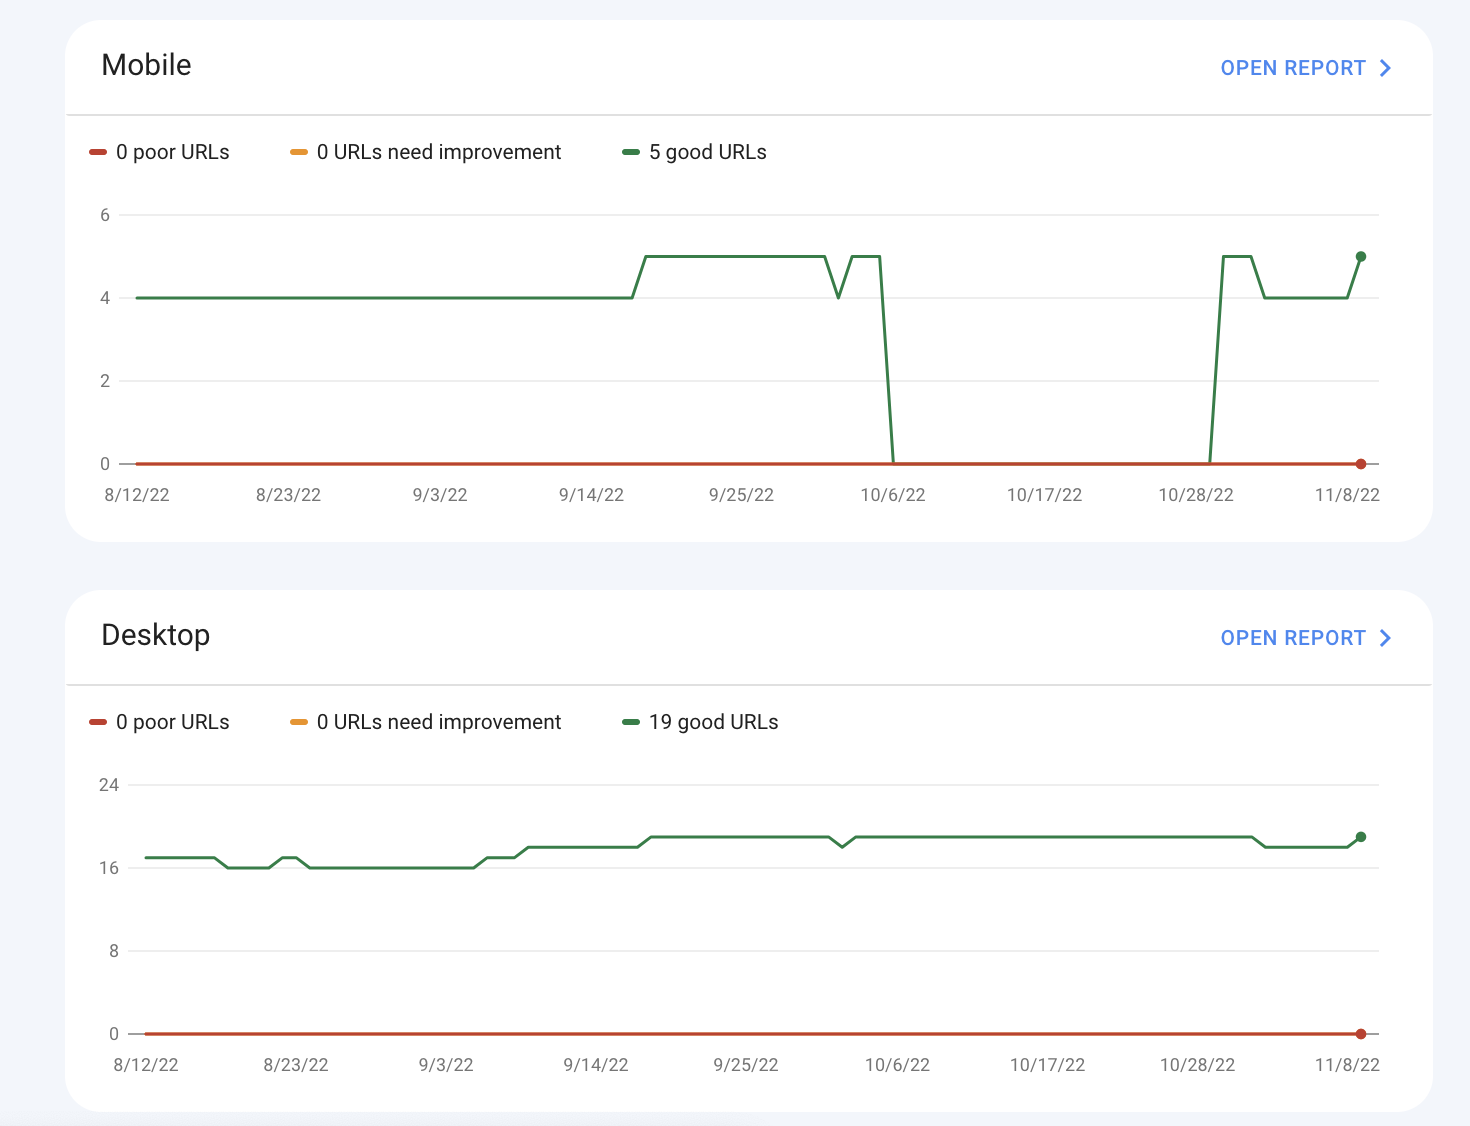Click the chevron arrow beside Desktop's Open Report

click(x=1386, y=638)
